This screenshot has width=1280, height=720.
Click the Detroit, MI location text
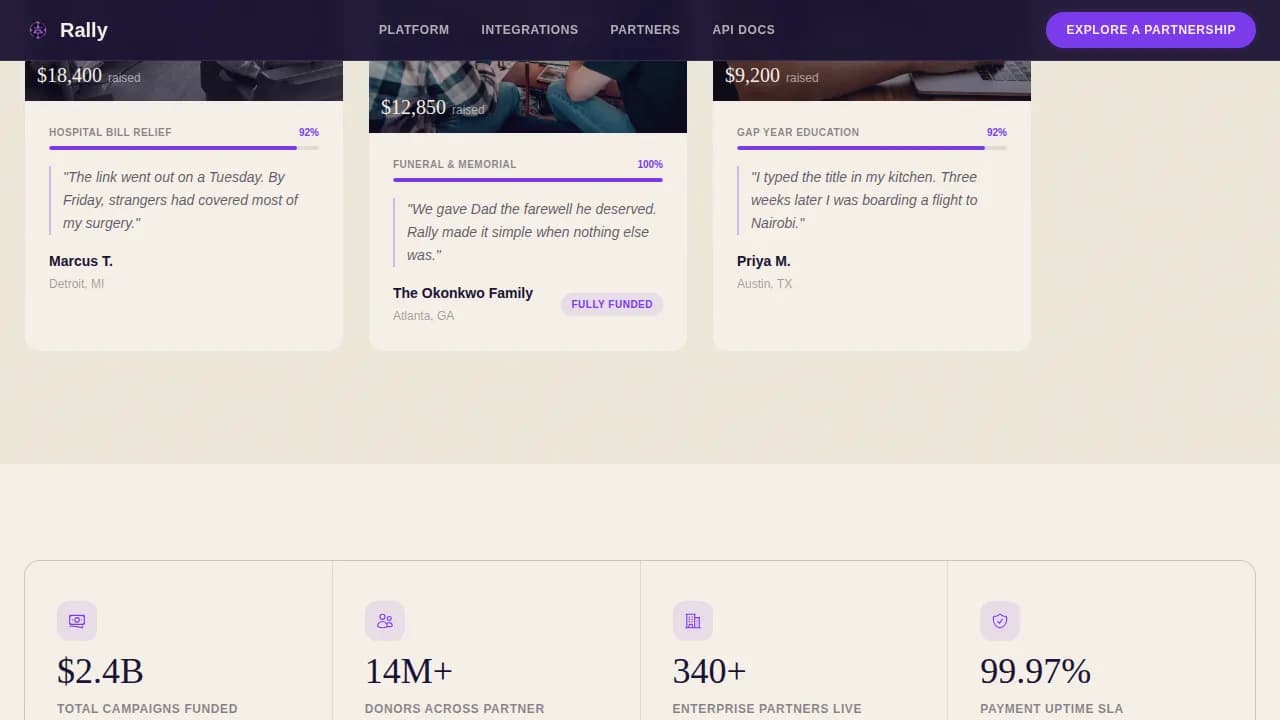tap(76, 284)
